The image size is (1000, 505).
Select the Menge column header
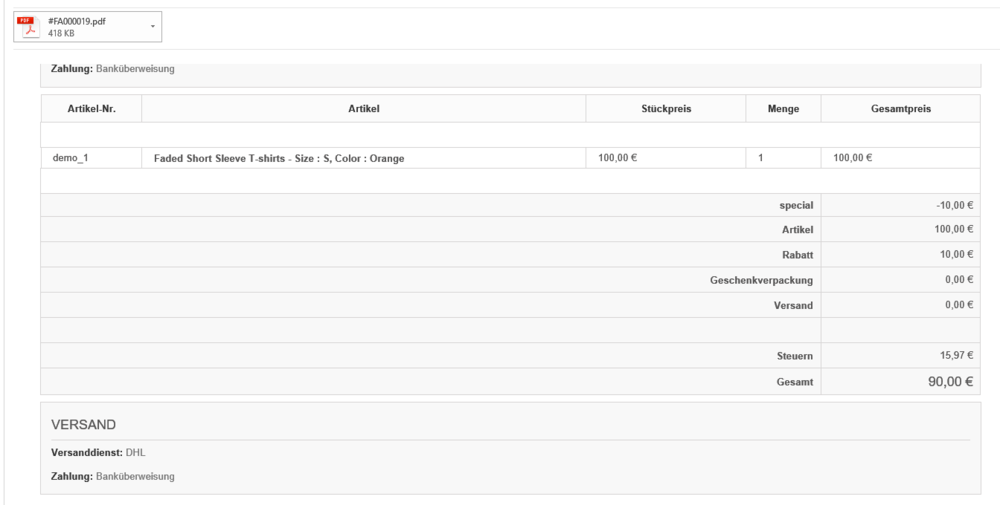point(783,109)
